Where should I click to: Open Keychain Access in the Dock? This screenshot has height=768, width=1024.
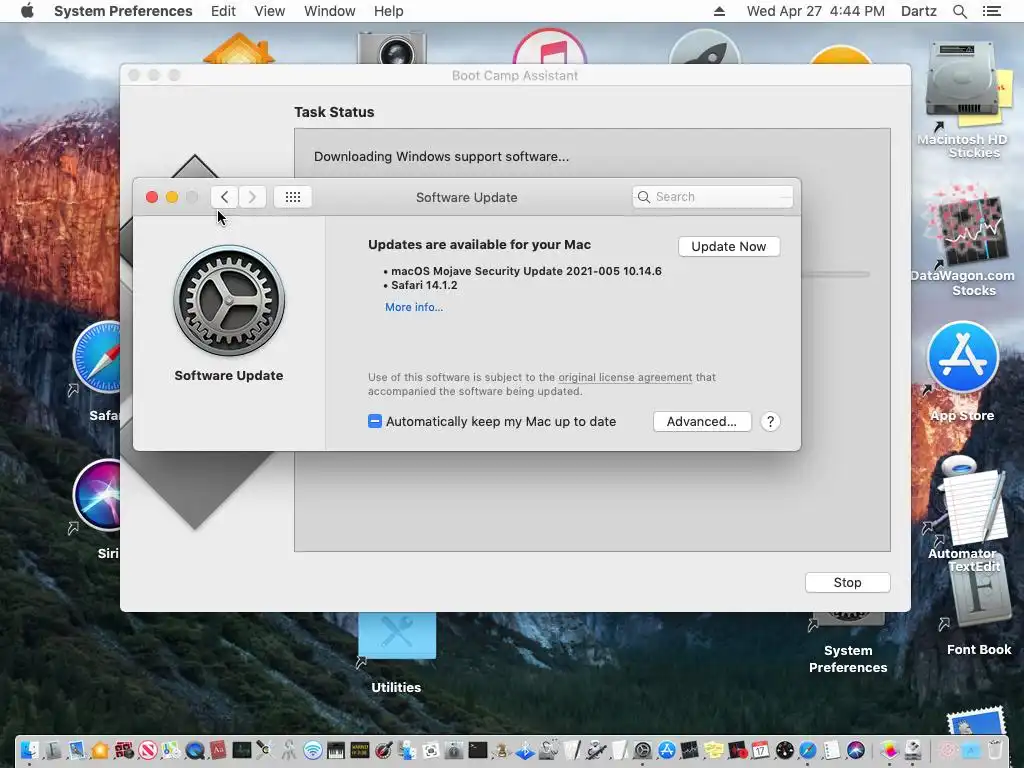pyautogui.click(x=288, y=750)
